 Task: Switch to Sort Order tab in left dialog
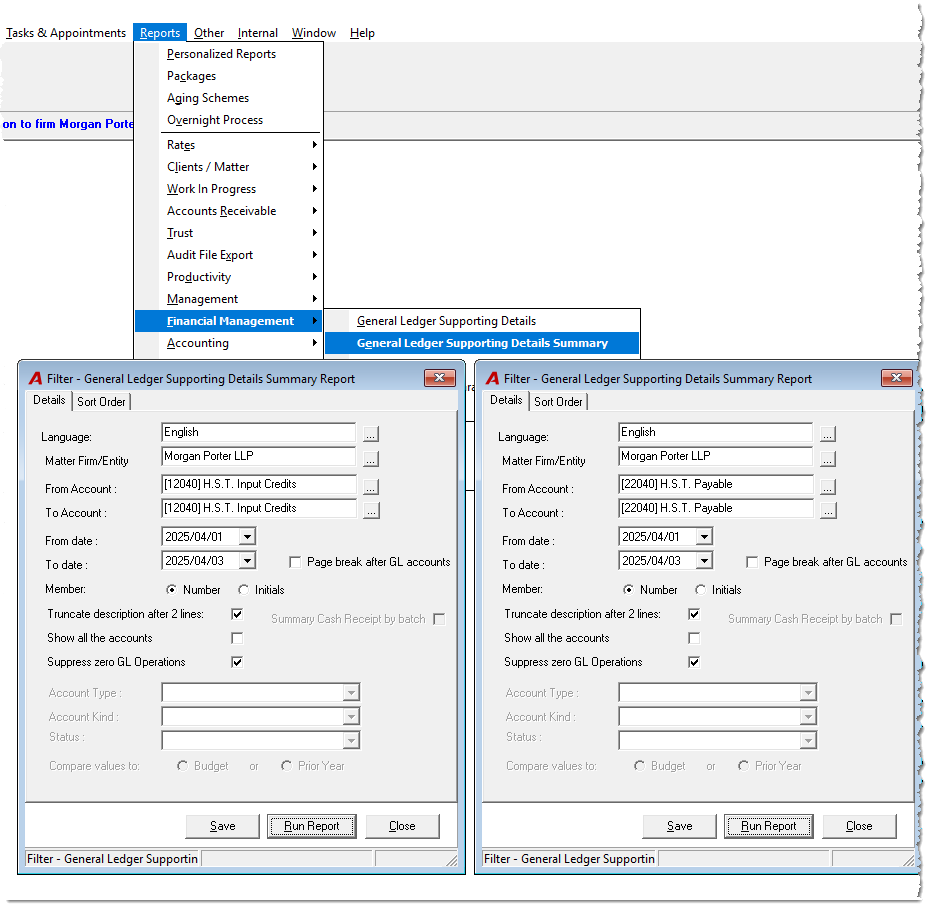[101, 402]
